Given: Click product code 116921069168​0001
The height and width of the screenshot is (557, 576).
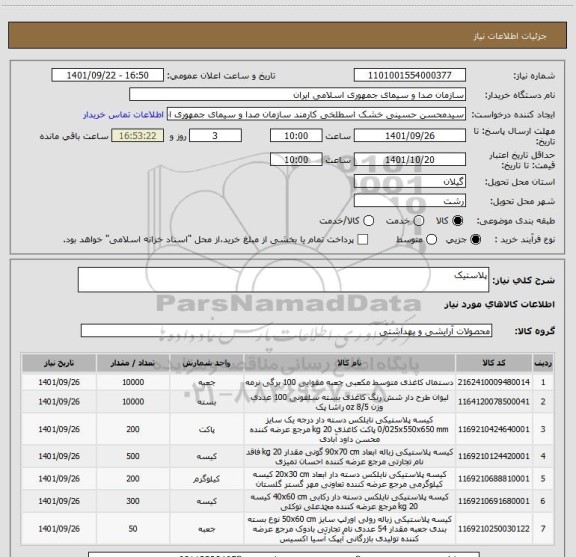Looking at the screenshot, I should pyautogui.click(x=494, y=501).
